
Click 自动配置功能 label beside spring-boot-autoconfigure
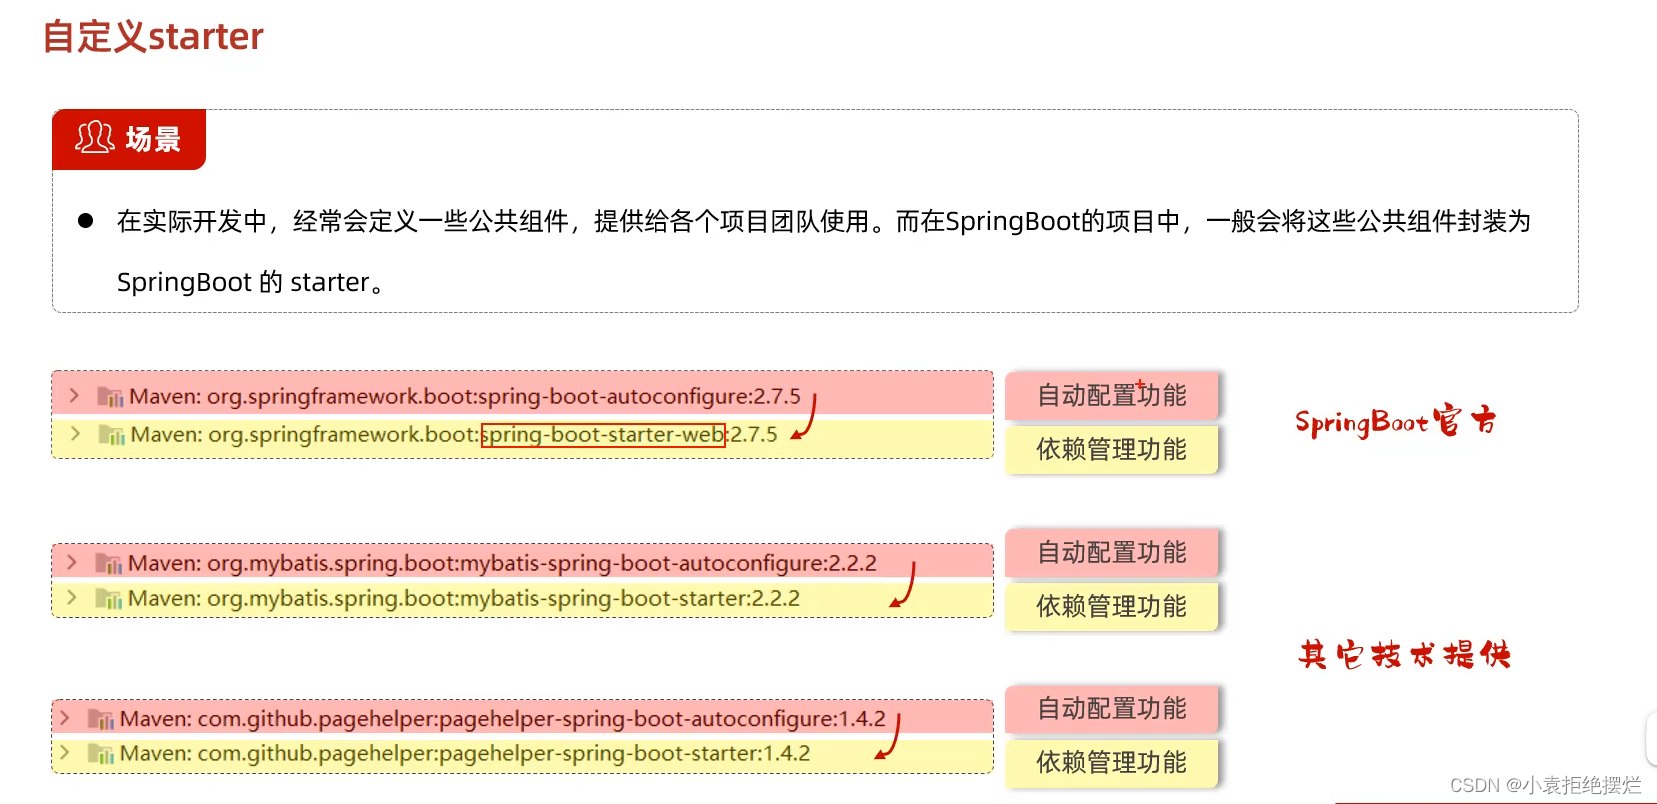click(x=1112, y=395)
